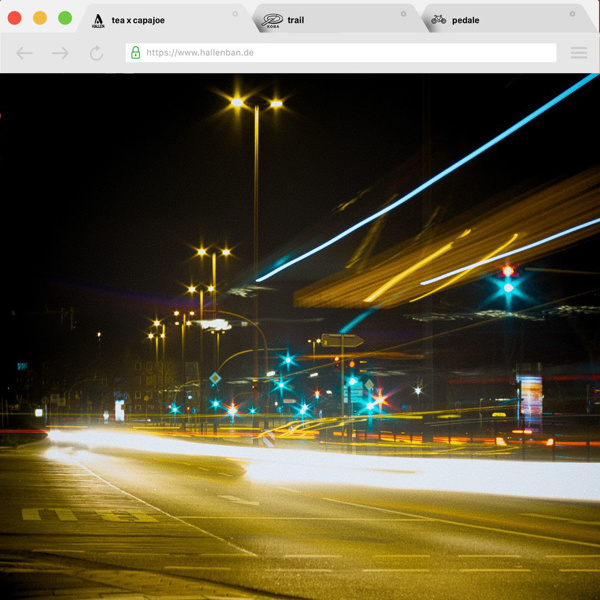Focus the hallenban.de address bar
The image size is (600, 600).
340,52
